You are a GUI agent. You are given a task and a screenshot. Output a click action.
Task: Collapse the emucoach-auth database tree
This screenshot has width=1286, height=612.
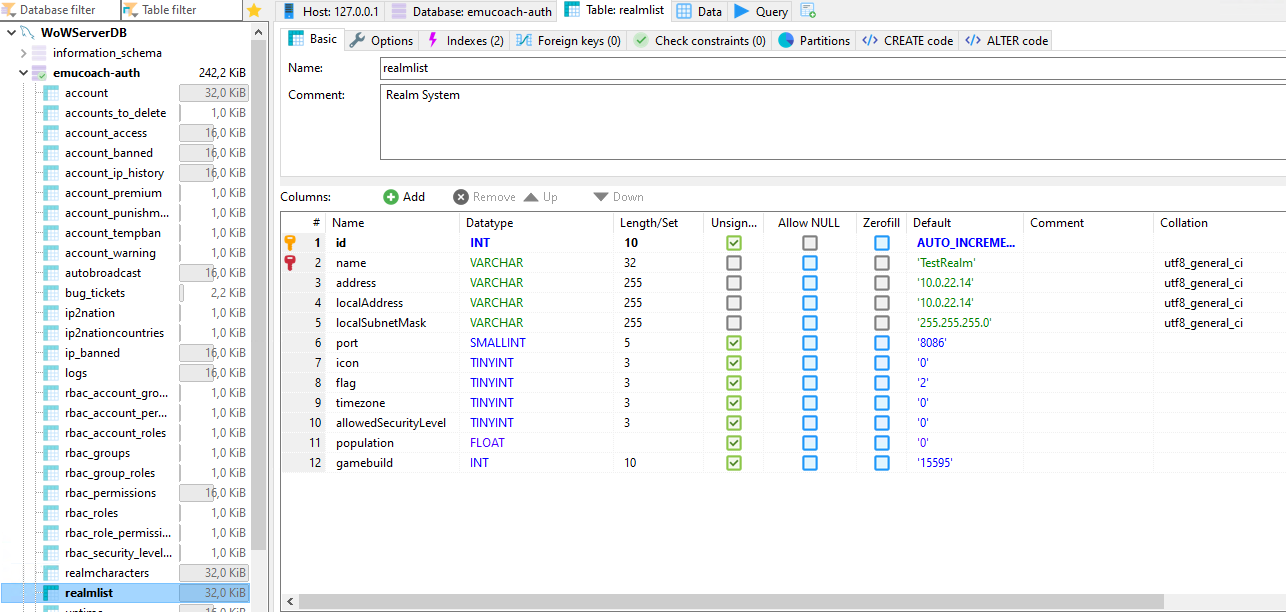coord(23,72)
